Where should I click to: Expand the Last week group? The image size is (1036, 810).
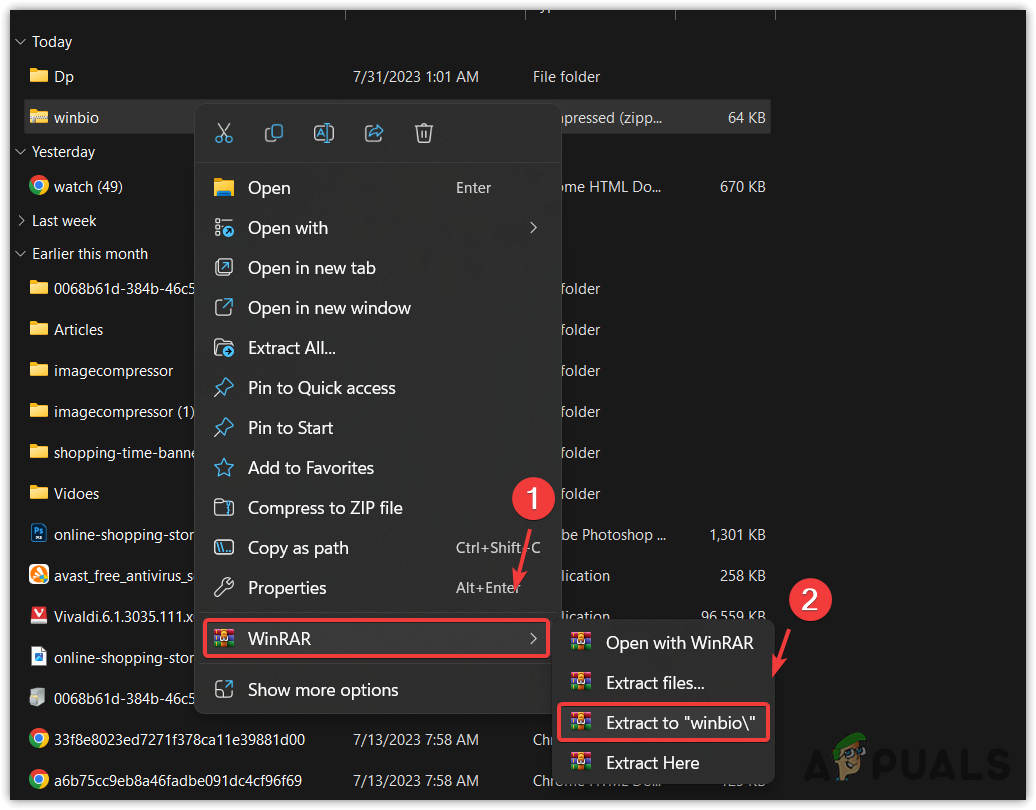21,221
